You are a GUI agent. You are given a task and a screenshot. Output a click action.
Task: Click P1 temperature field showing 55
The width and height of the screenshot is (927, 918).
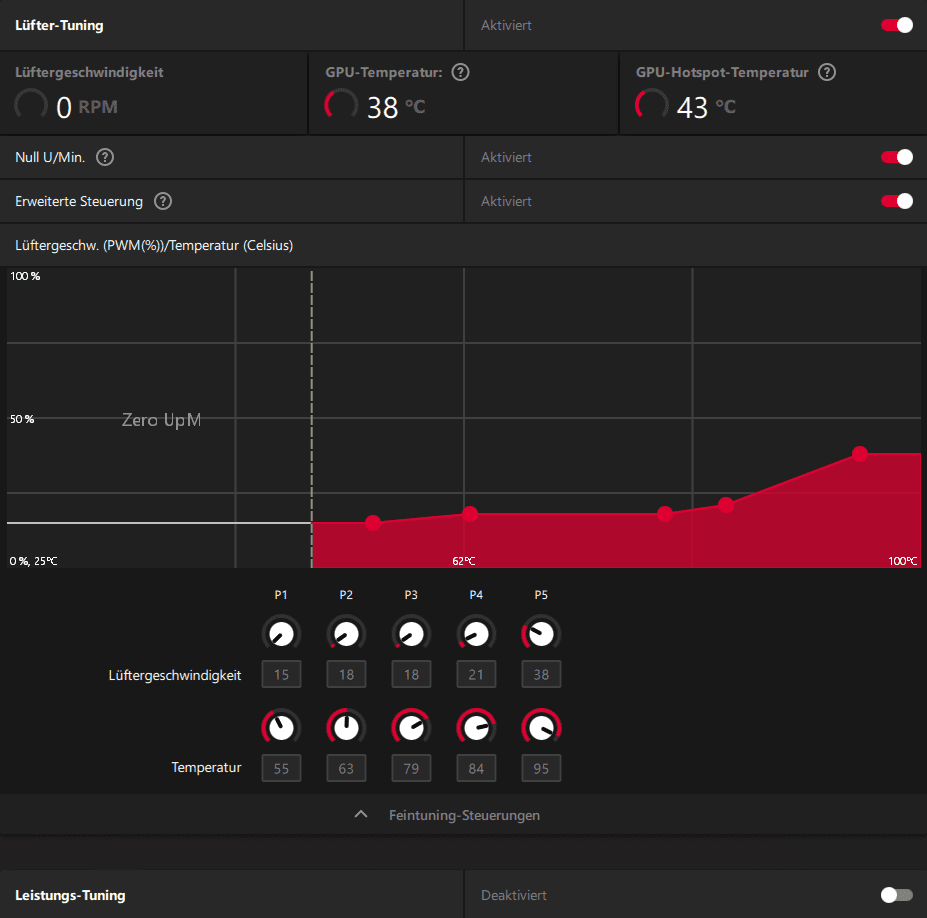(281, 768)
